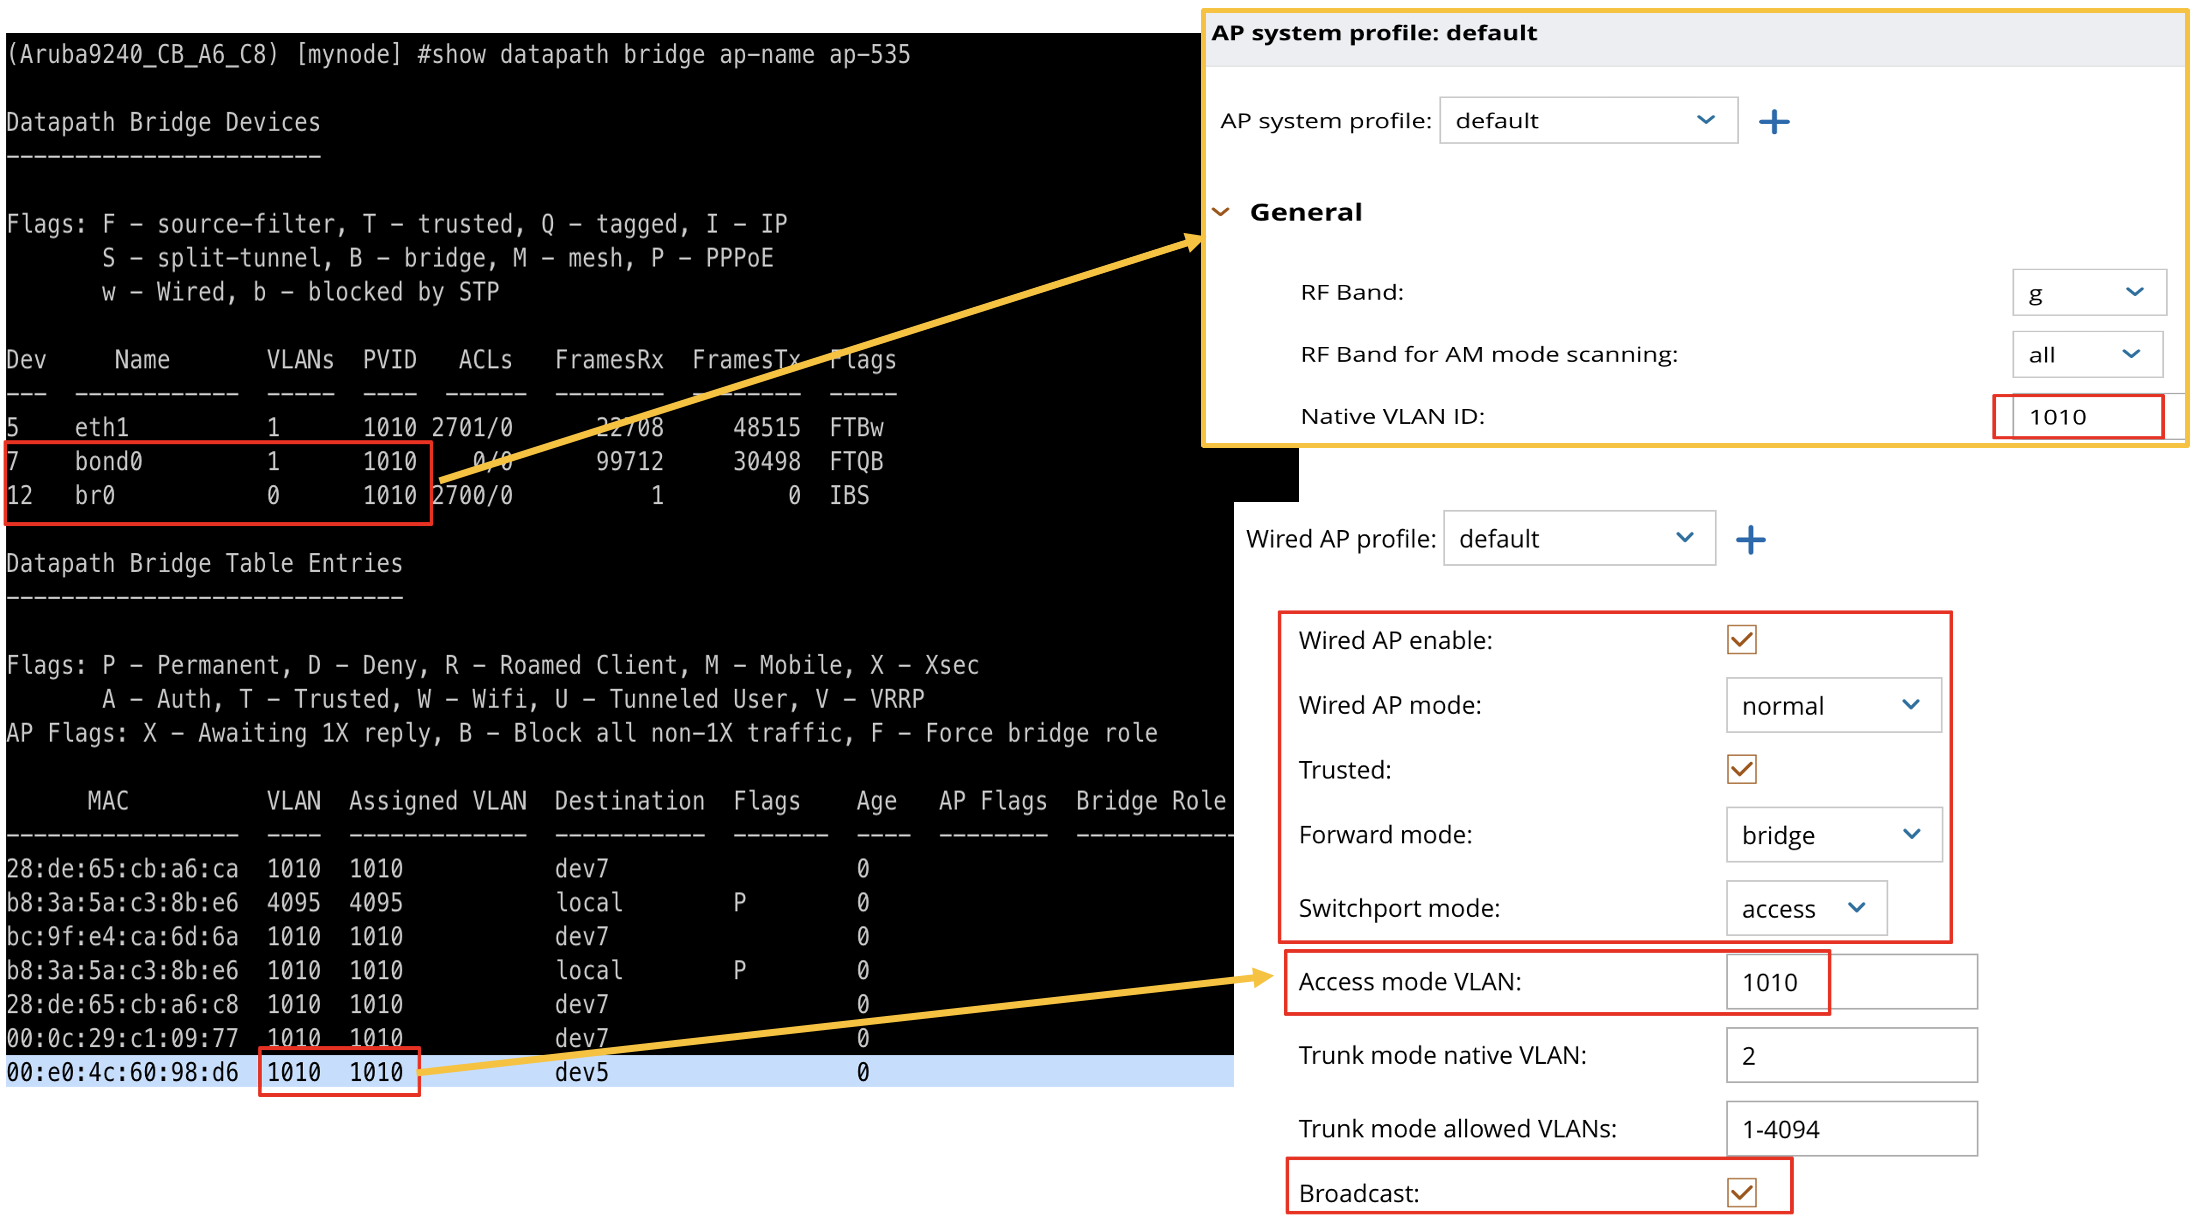Click the AP system profile: default title
Screen dimensions: 2196x1224
[x=1375, y=33]
